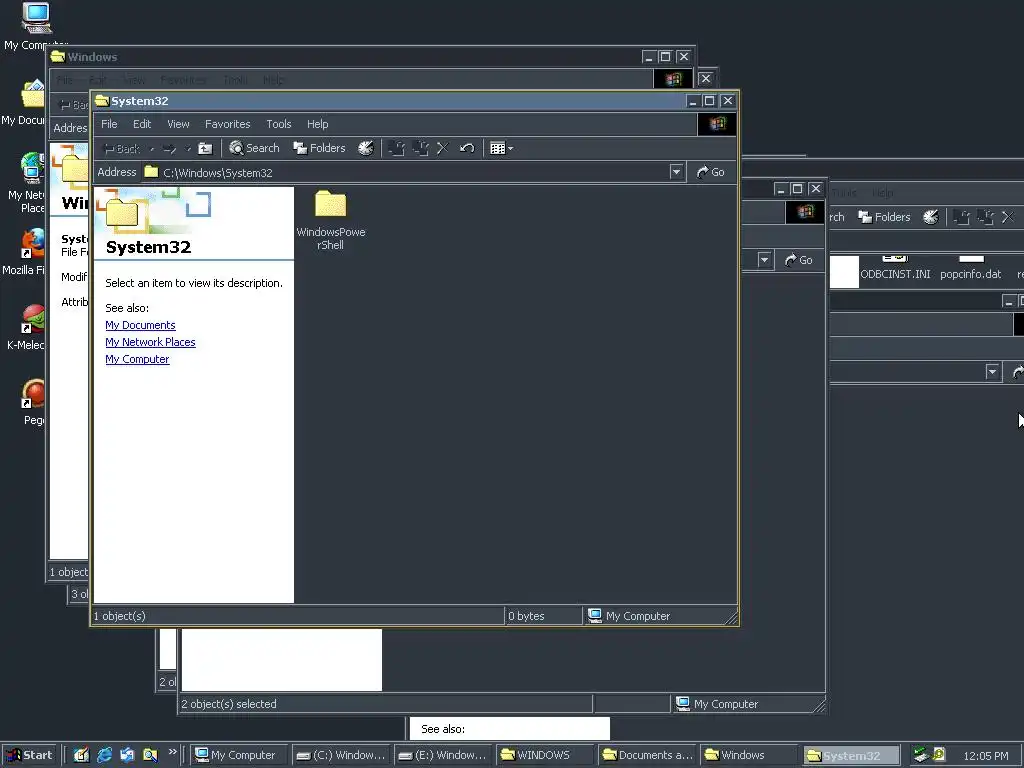Viewport: 1024px width, 768px height.
Task: Click Delete icon in System32 toolbar
Action: pyautogui.click(x=443, y=148)
